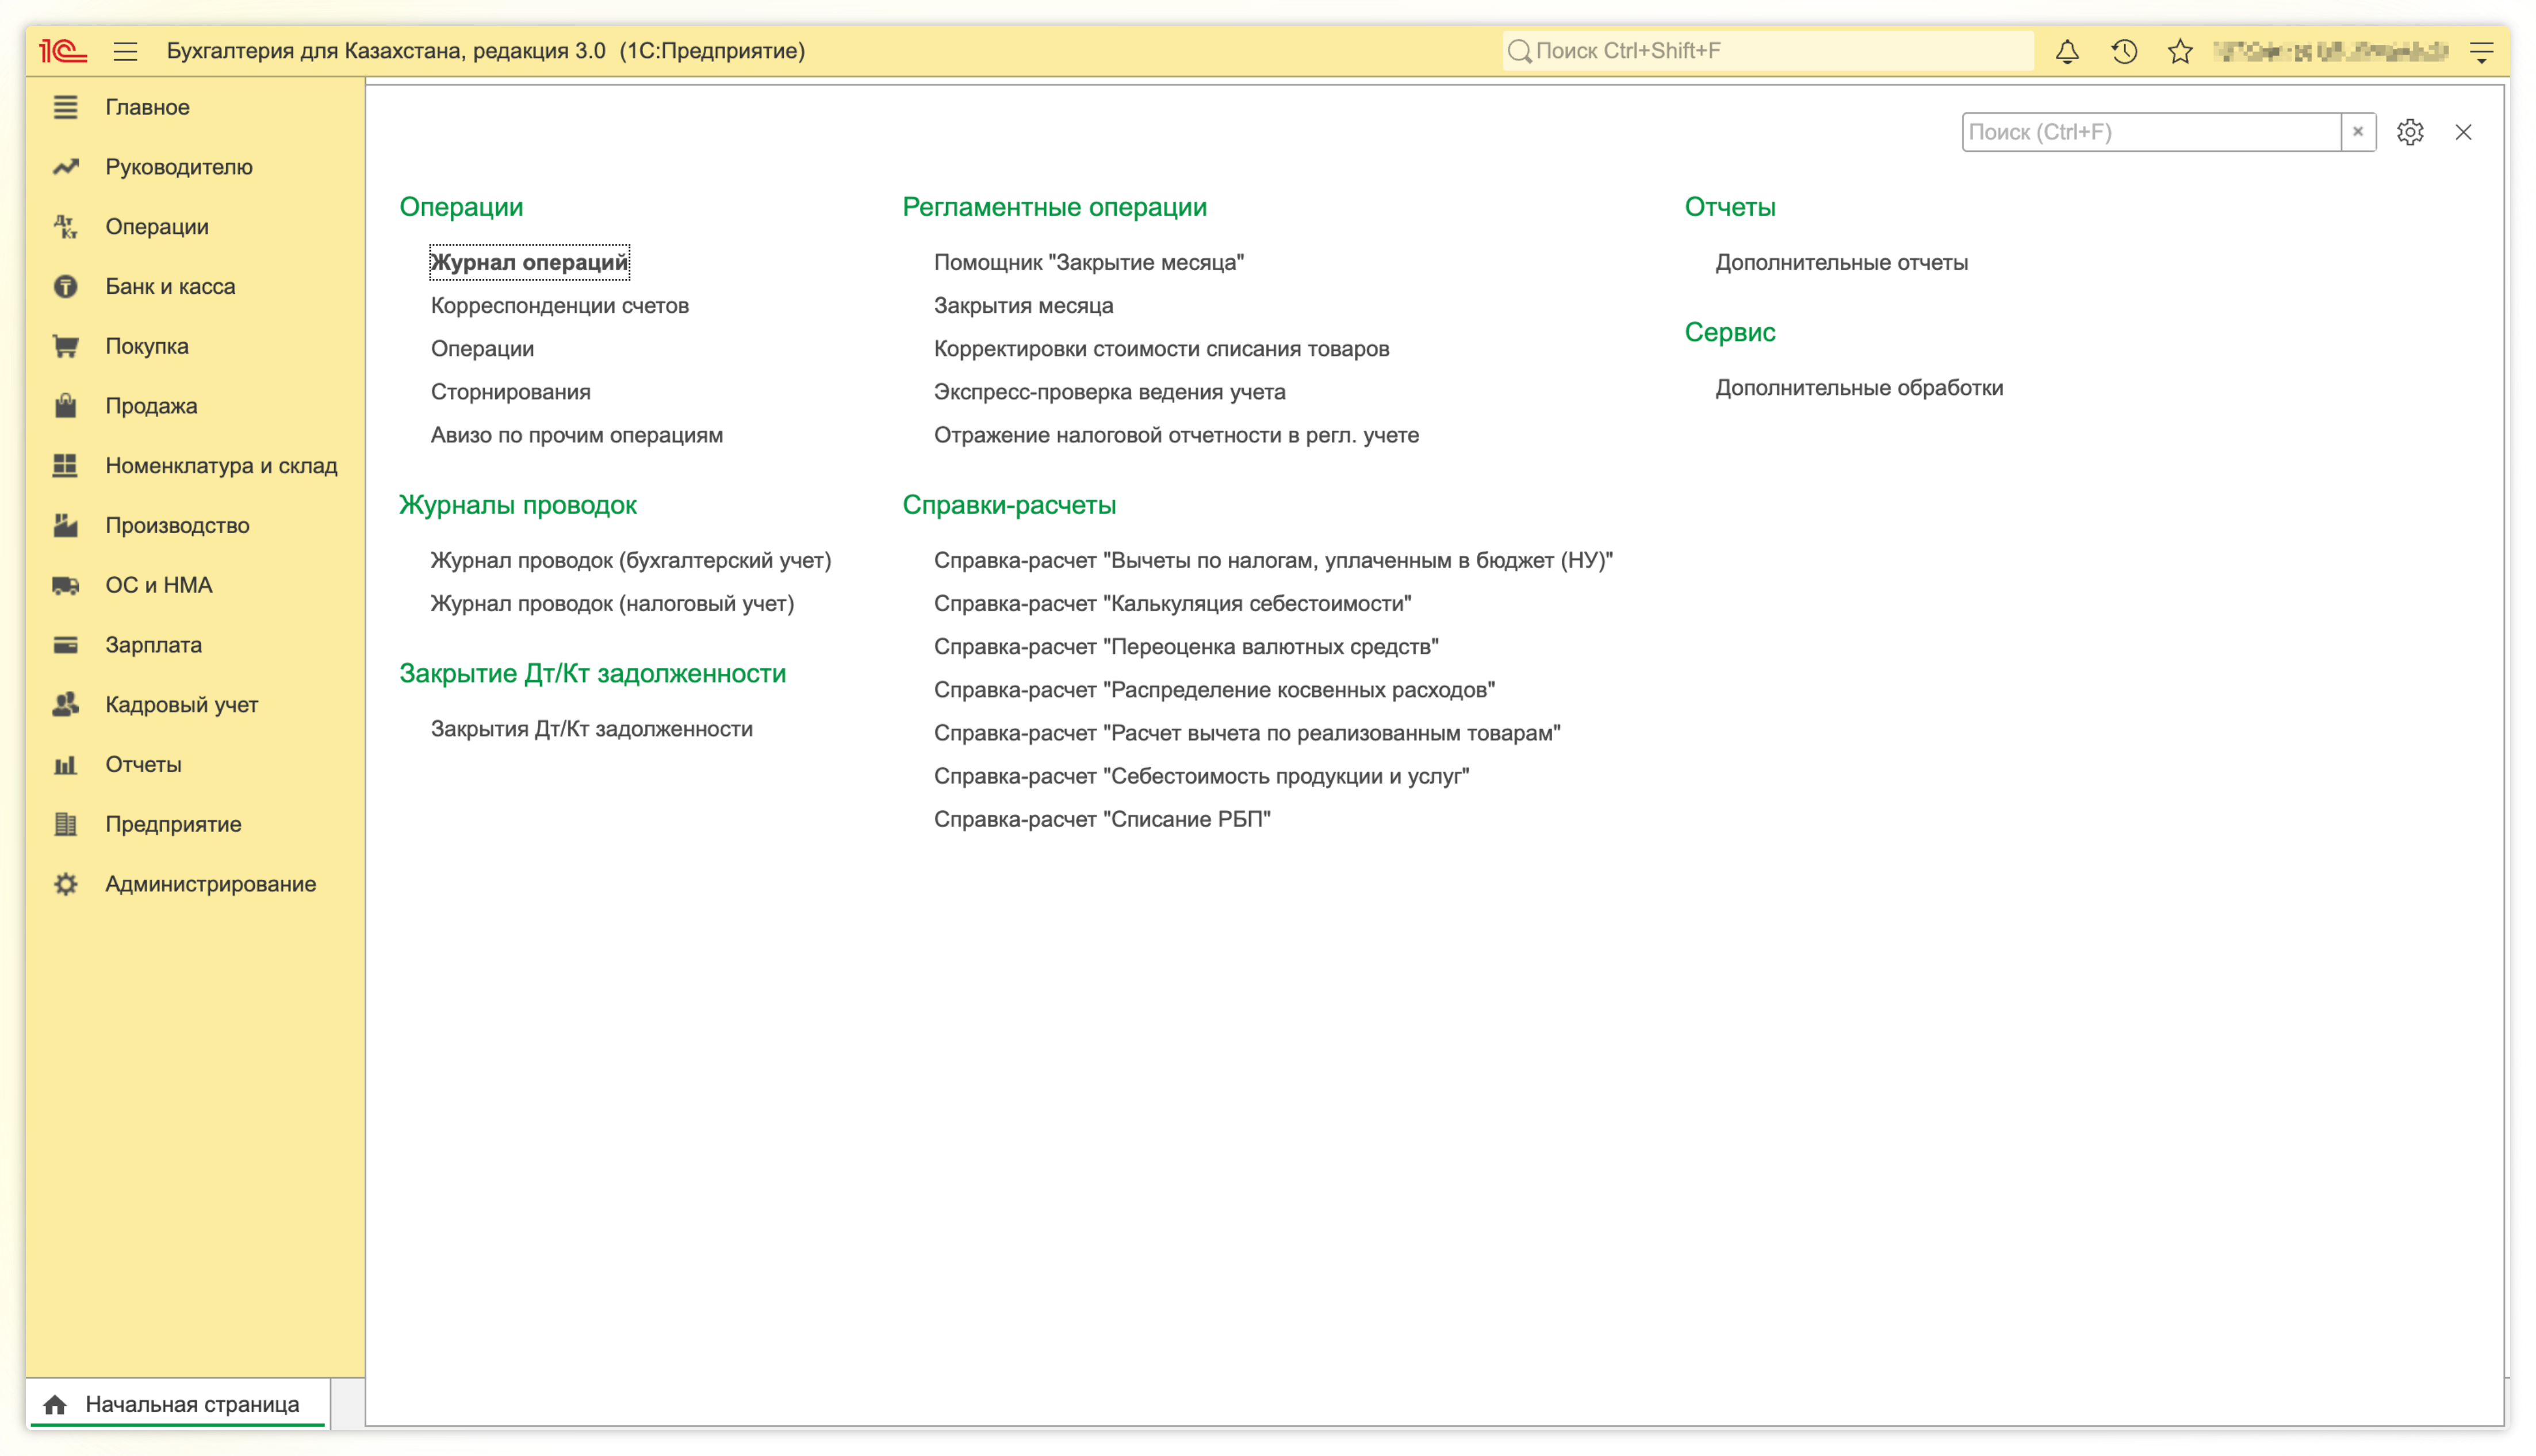Open Справка-расчет "Вычеты по налогам"

point(1273,561)
